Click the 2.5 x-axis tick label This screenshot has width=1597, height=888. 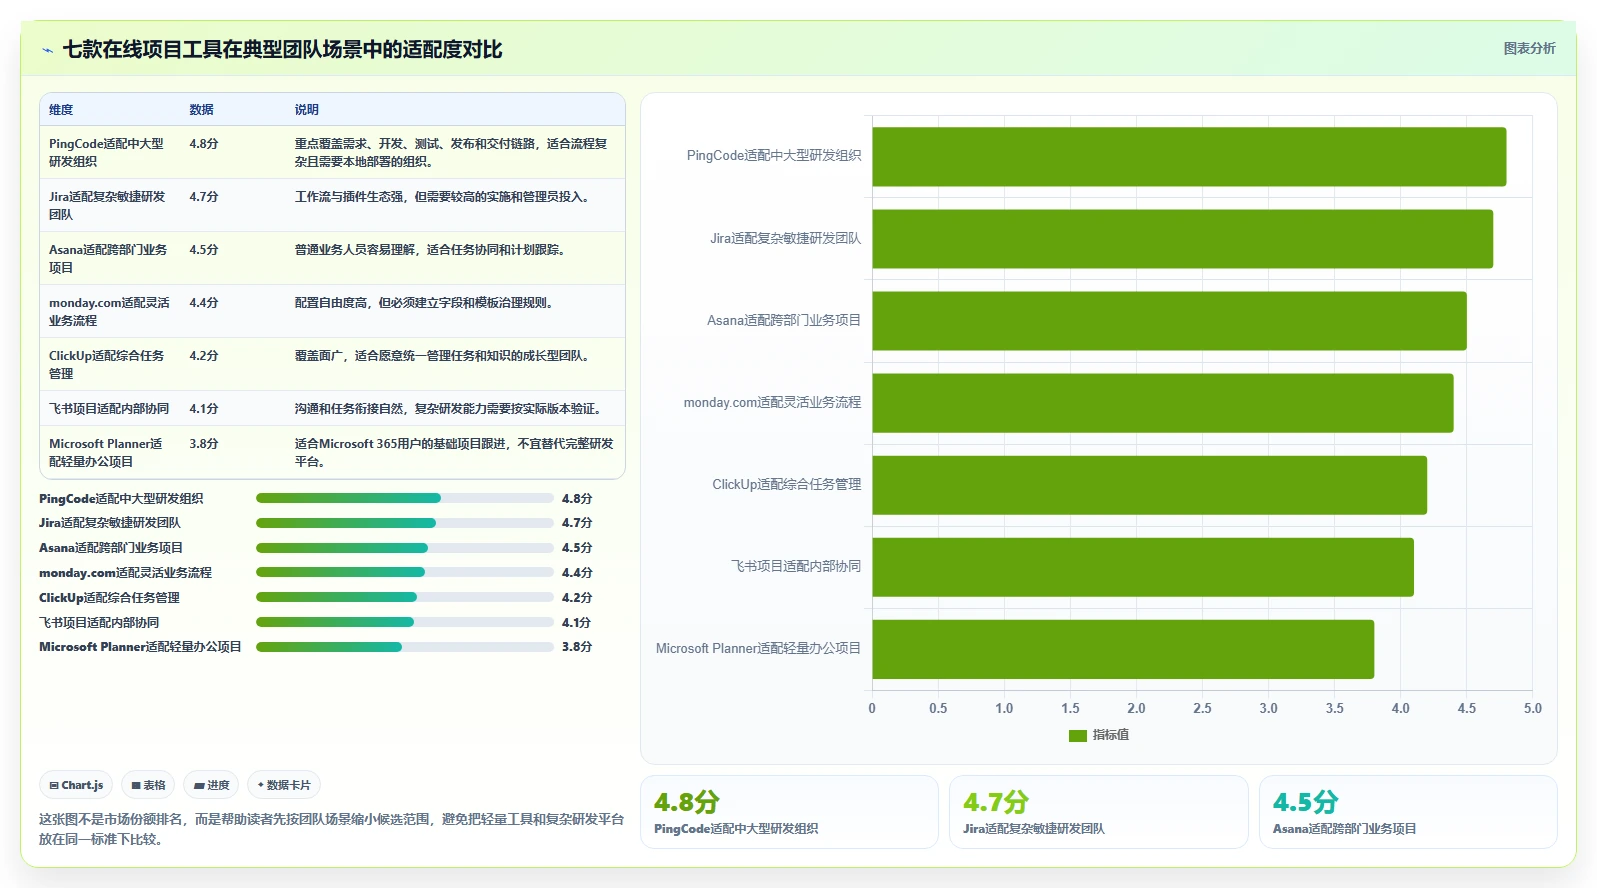1202,708
